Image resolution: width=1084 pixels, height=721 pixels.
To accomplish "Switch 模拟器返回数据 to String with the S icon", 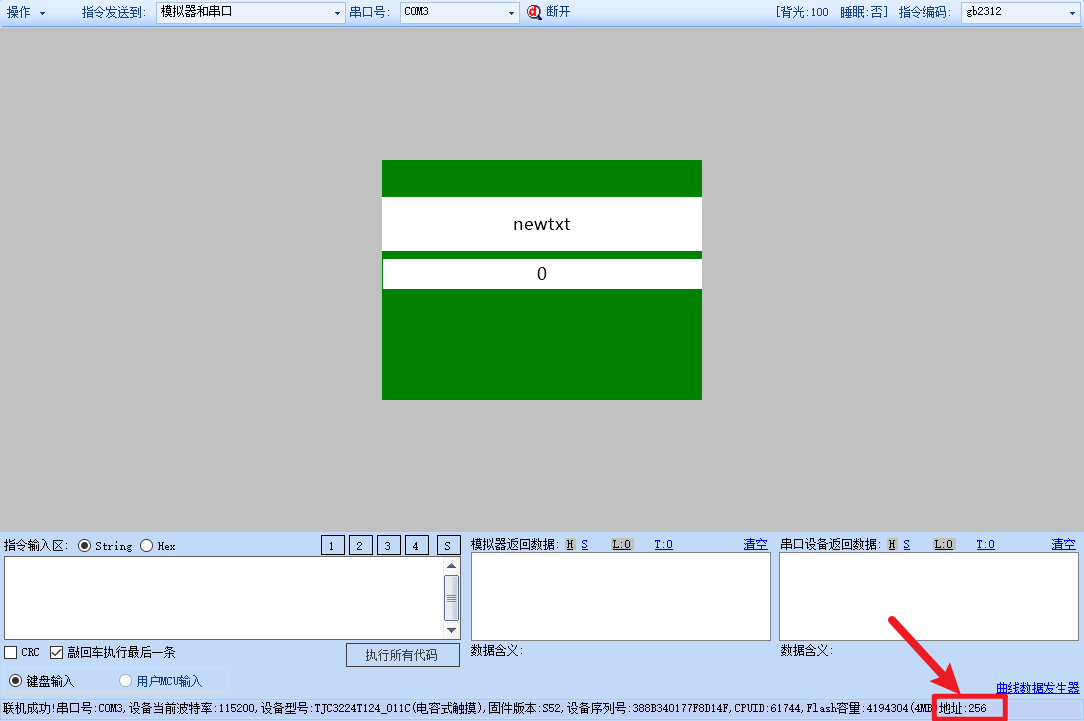I will [x=583, y=544].
